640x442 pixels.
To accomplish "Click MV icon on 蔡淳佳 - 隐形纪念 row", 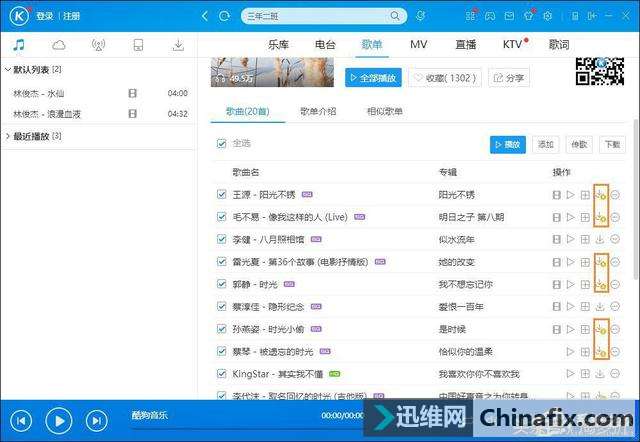I will point(556,307).
